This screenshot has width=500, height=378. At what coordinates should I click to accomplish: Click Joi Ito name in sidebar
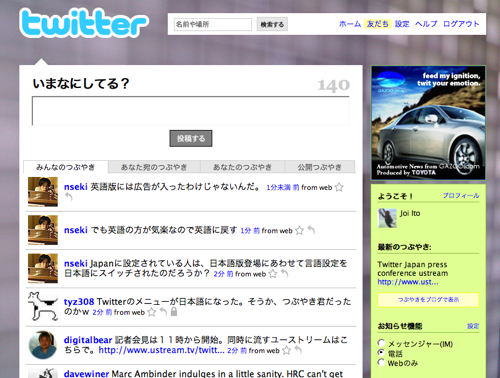click(x=410, y=213)
